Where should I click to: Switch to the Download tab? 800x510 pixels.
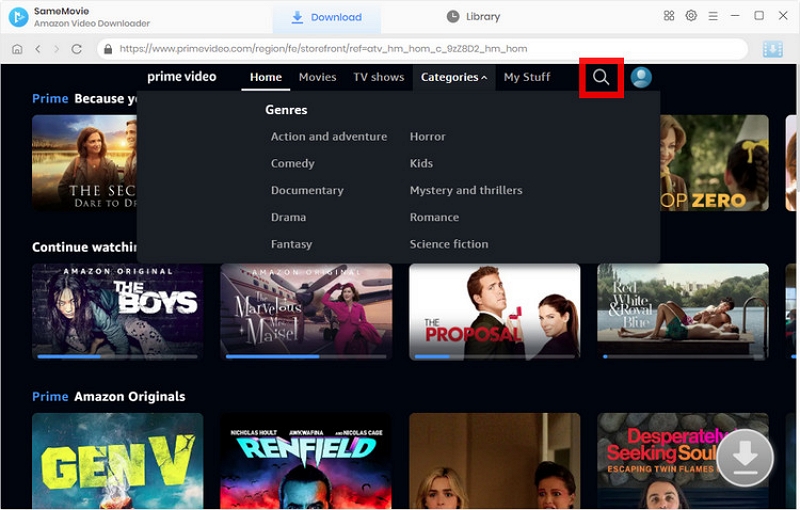tap(327, 17)
